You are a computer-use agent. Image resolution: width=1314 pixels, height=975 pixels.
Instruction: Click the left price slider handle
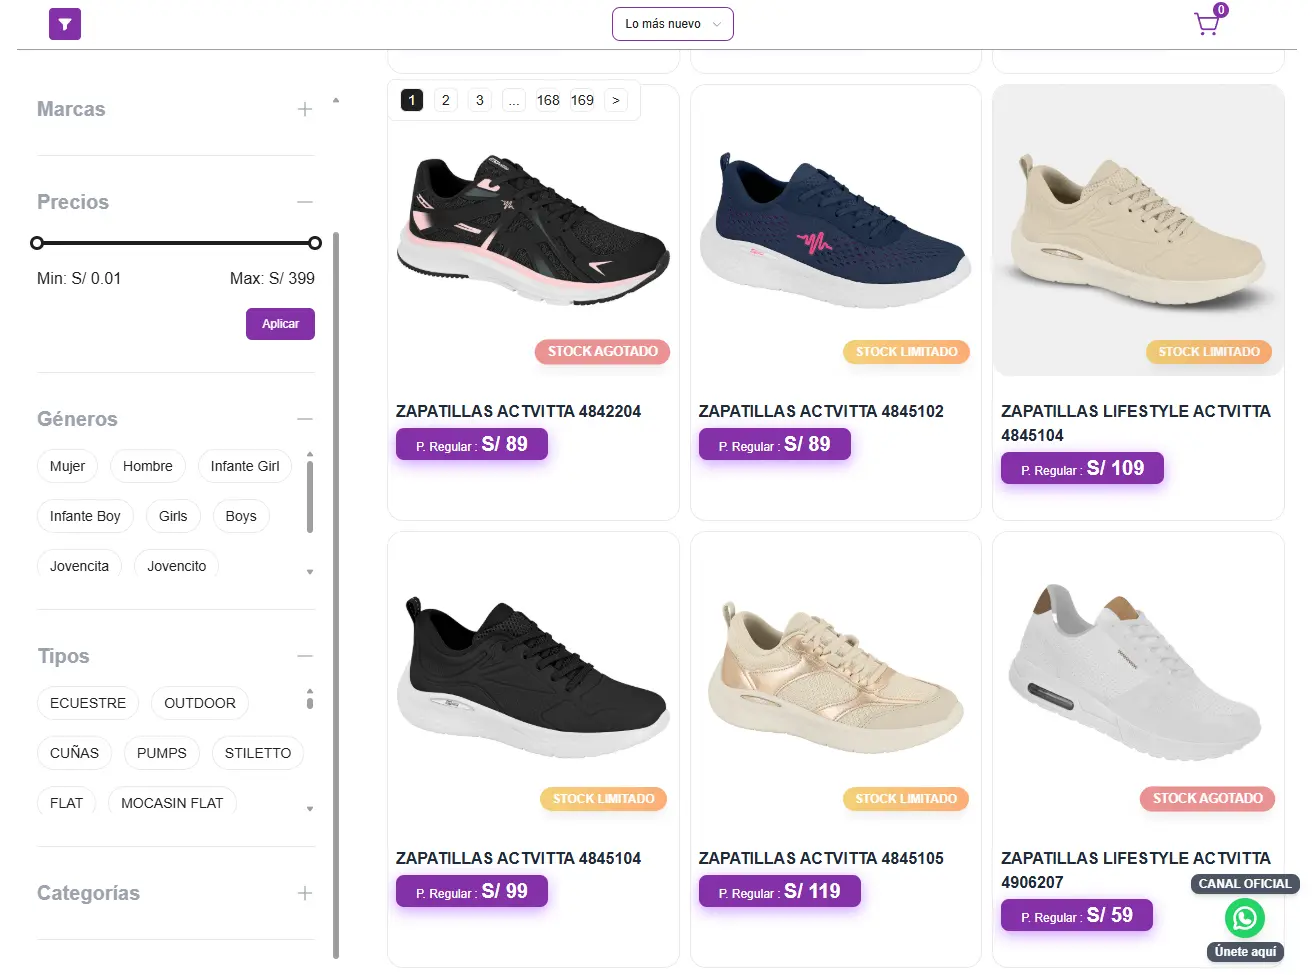tap(37, 242)
